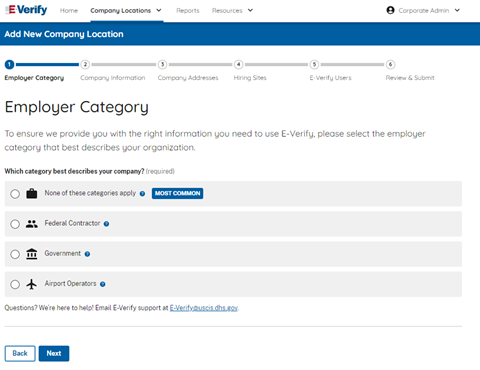Click the Which category best describes your company question

74,171
